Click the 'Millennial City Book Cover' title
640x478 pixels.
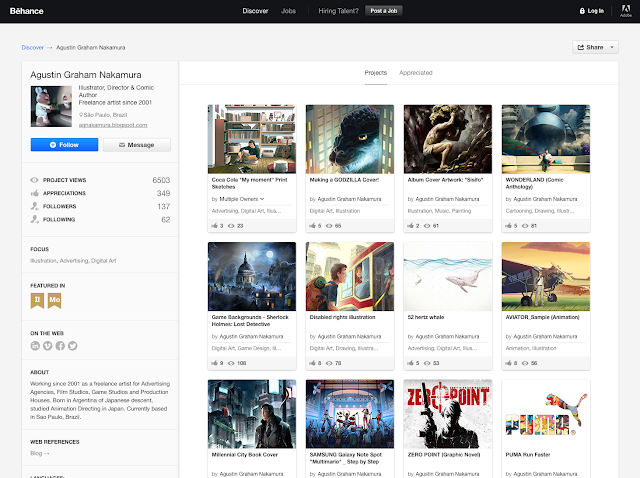click(244, 455)
